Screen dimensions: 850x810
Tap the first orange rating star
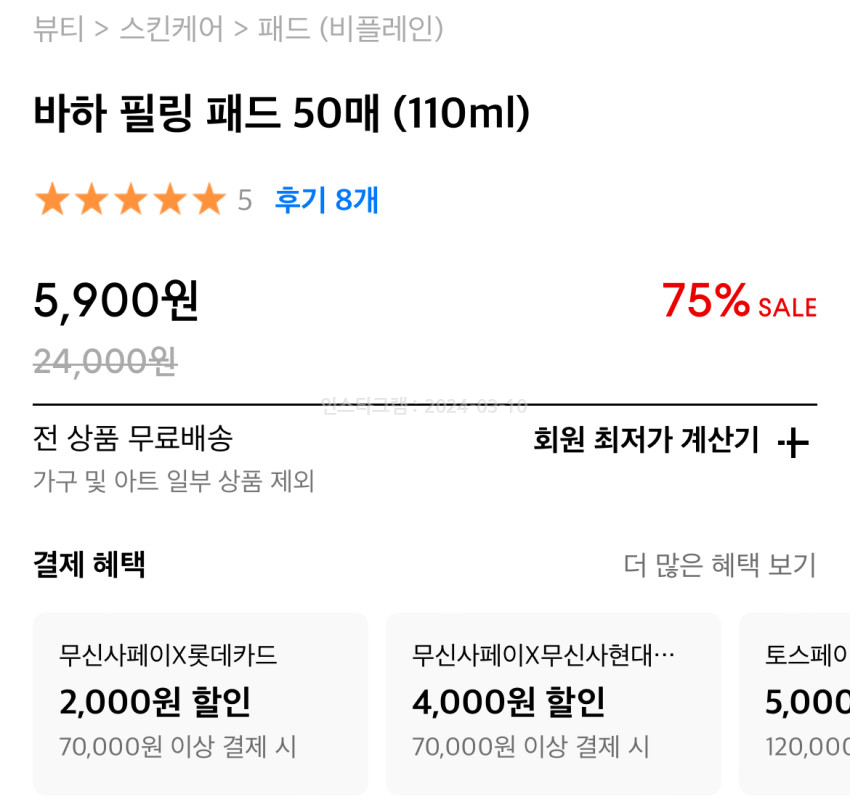coord(50,201)
